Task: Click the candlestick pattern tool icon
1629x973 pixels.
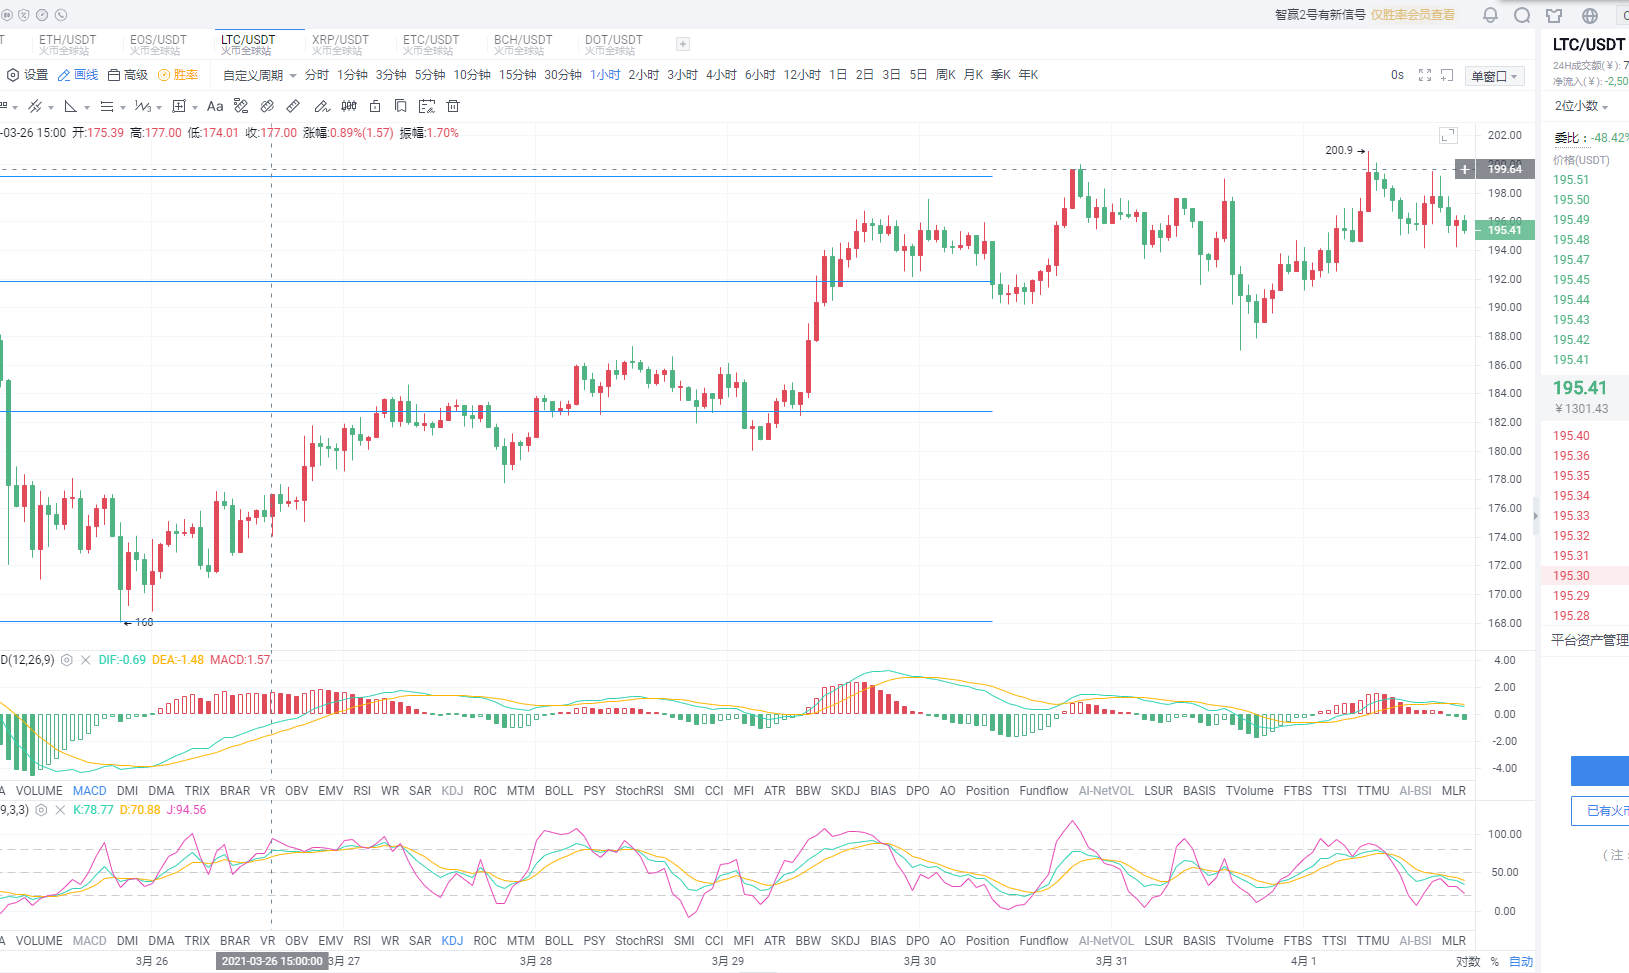Action: (349, 106)
